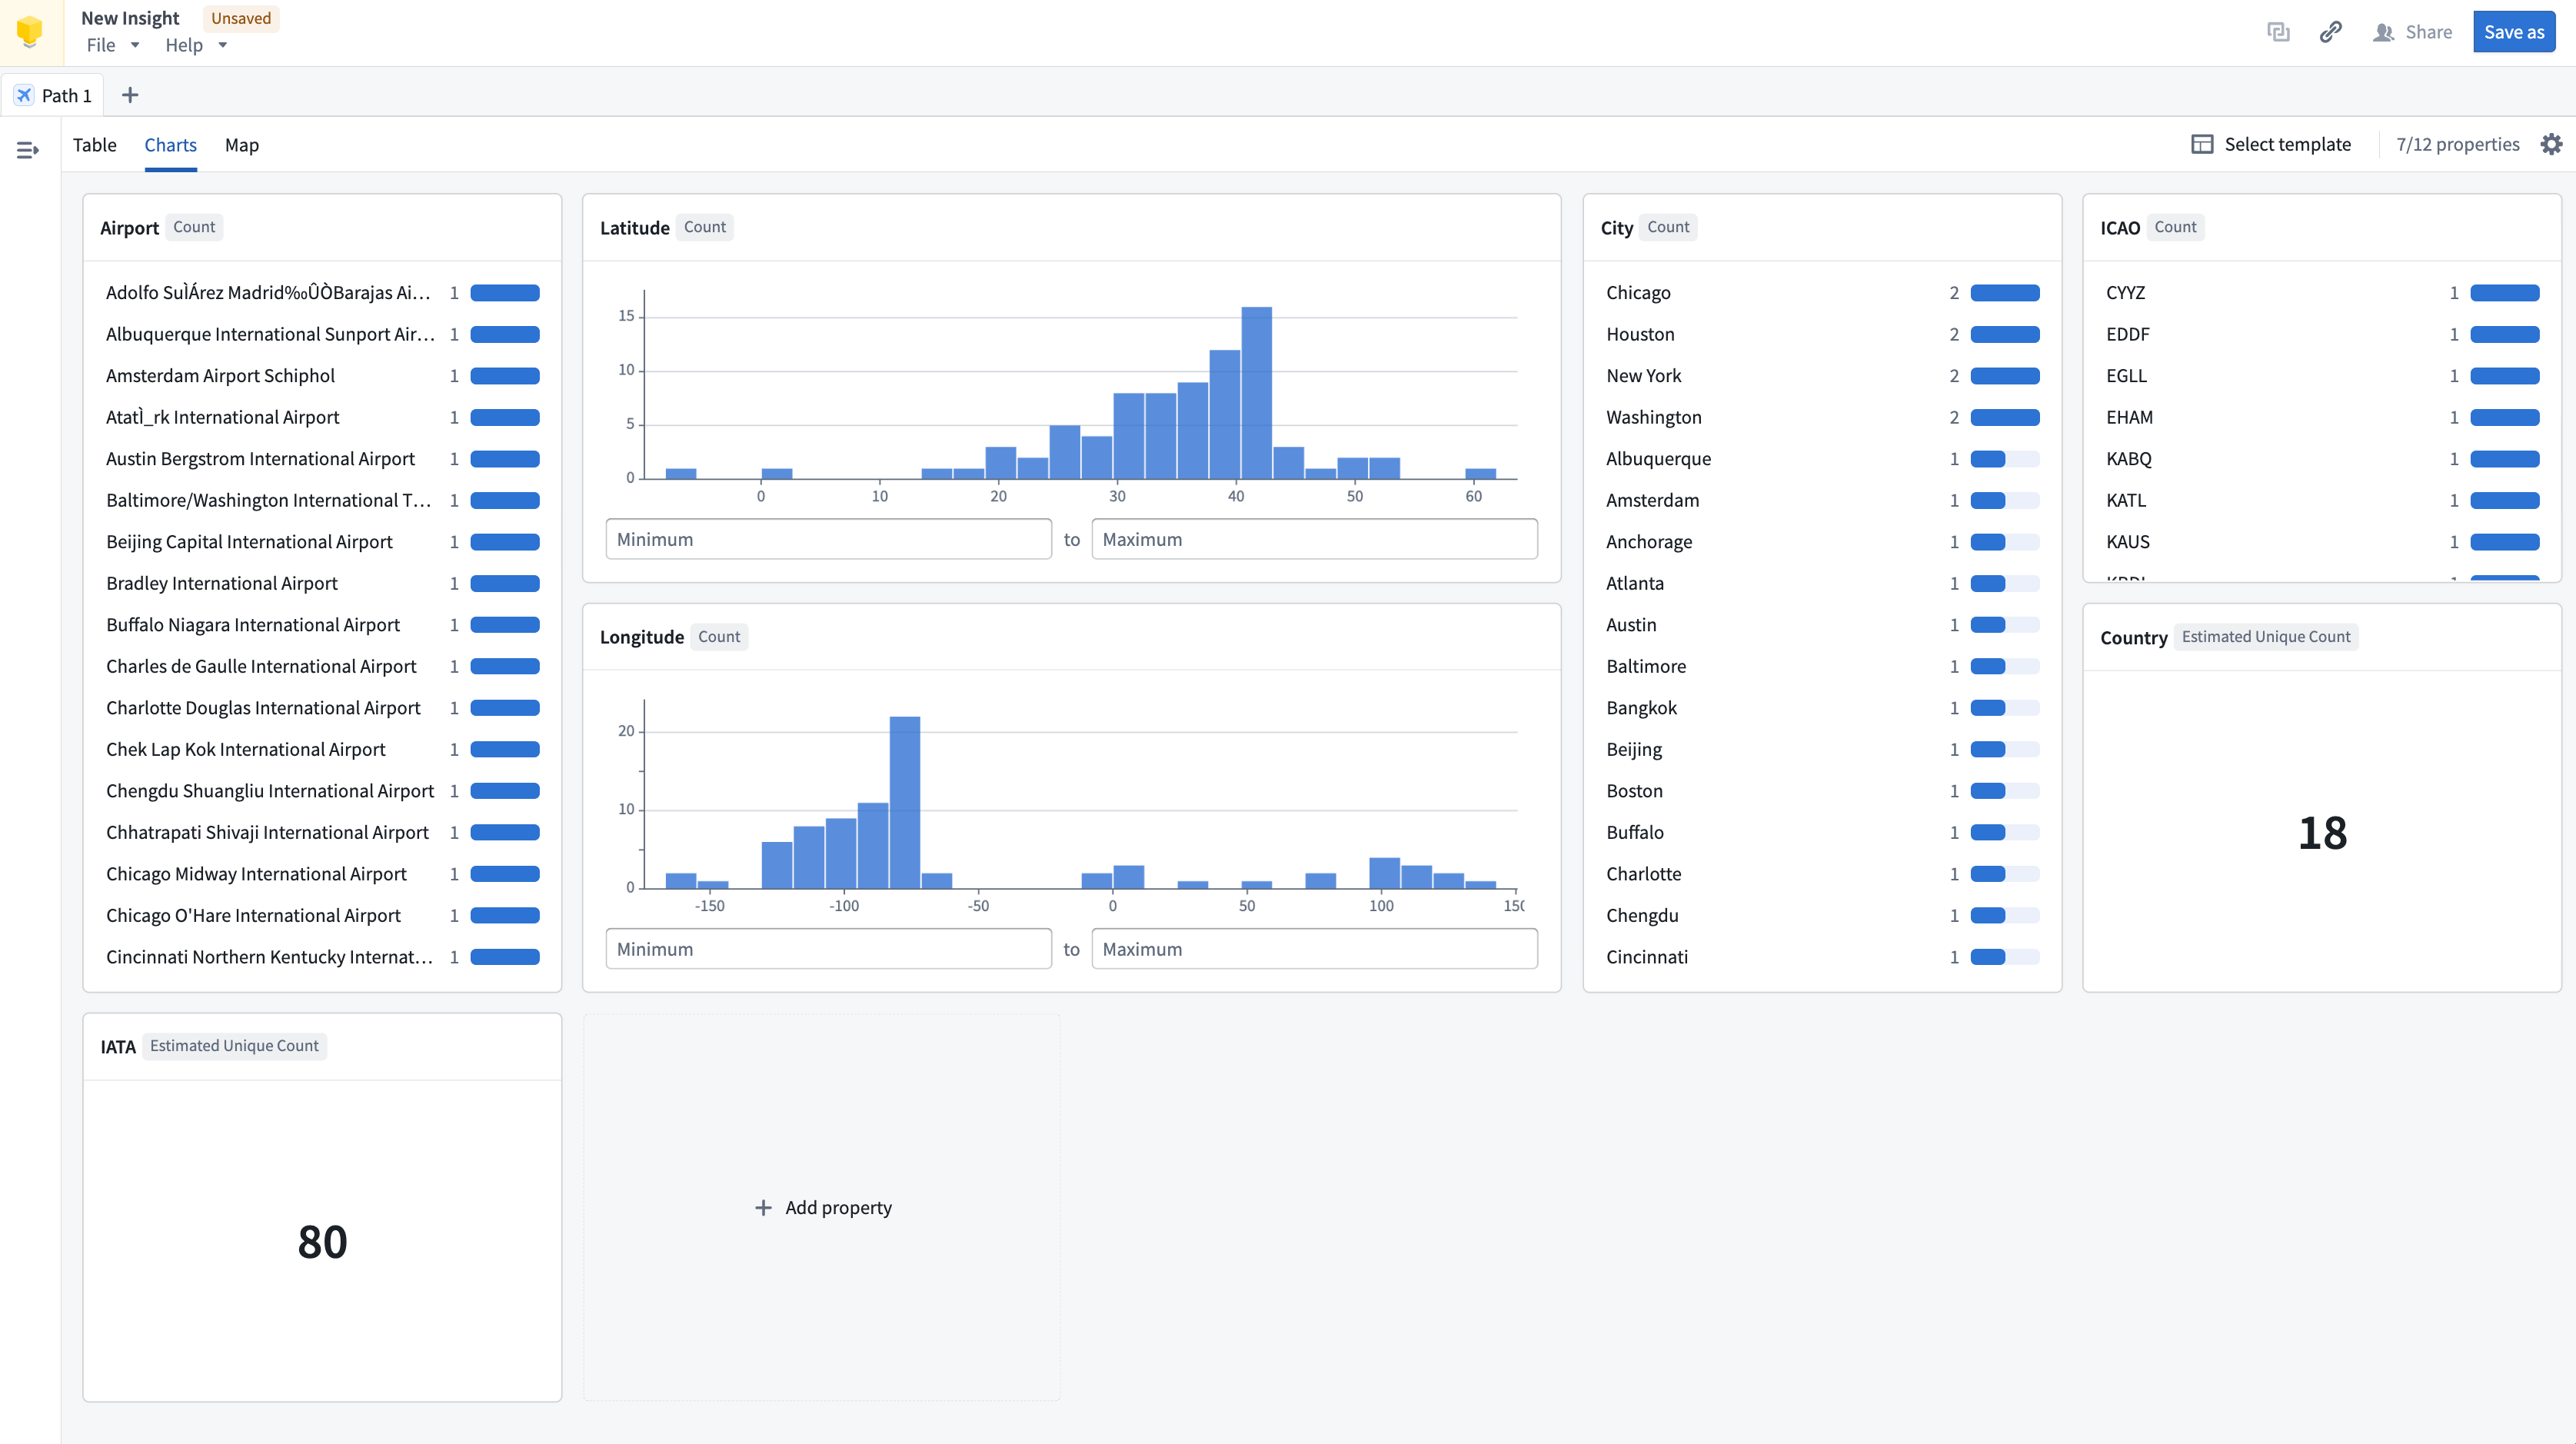This screenshot has height=1444, width=2576.
Task: Click the IATA unique count value 80
Action: tap(322, 1242)
